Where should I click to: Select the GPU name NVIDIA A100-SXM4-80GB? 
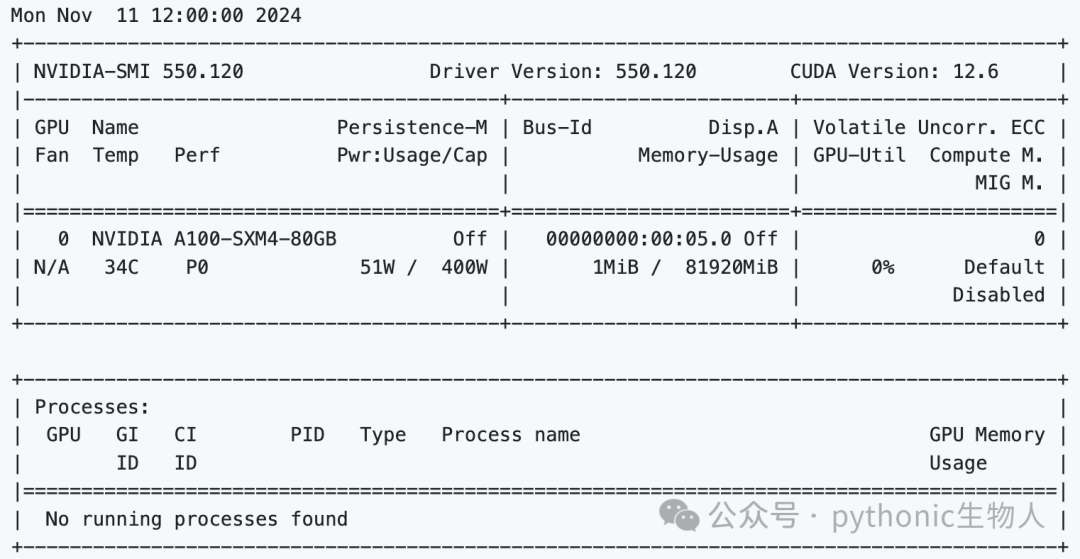[x=214, y=239]
